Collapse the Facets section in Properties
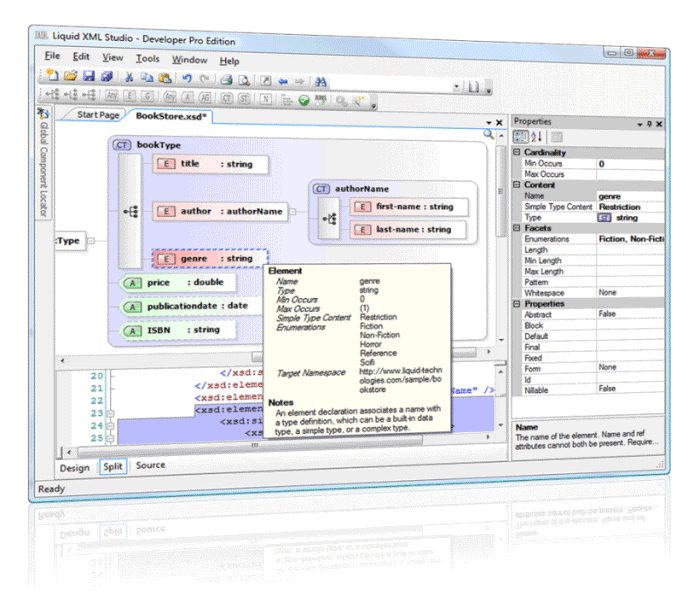Image resolution: width=682 pixels, height=600 pixels. pyautogui.click(x=517, y=228)
